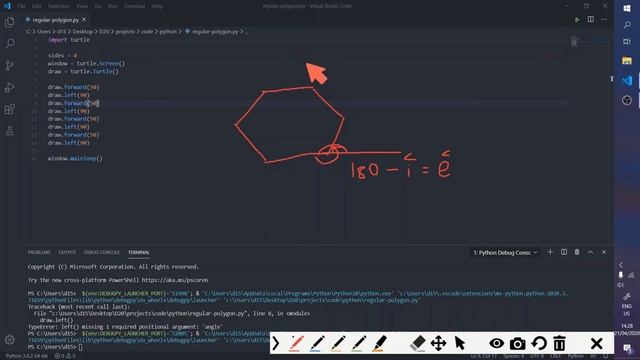Click 'Ln, Col' cursor position in status bar

(484, 356)
